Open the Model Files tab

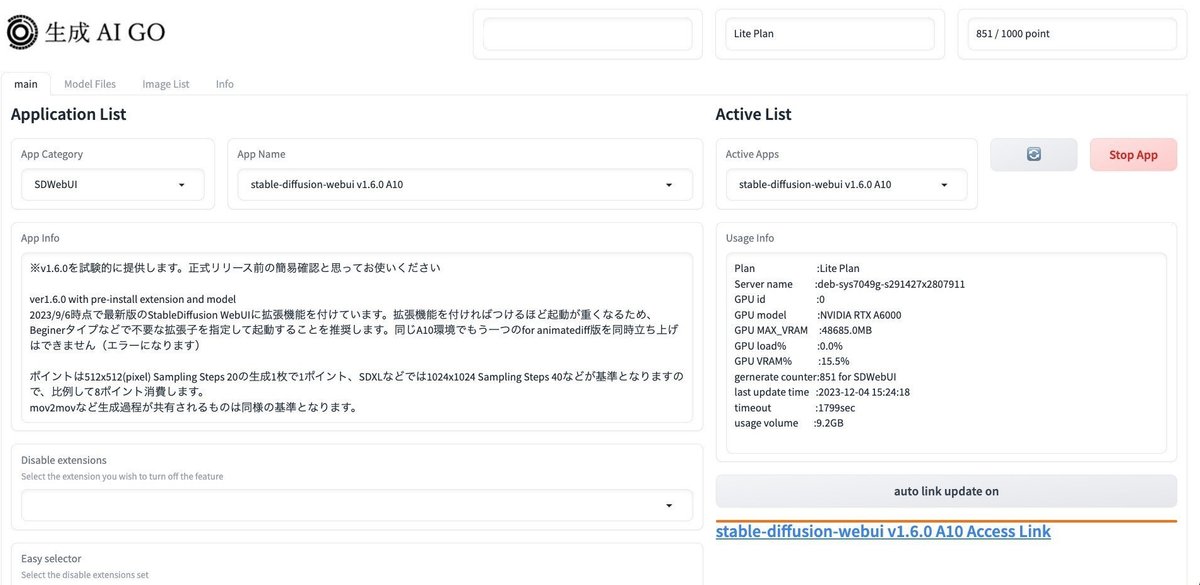pyautogui.click(x=90, y=84)
